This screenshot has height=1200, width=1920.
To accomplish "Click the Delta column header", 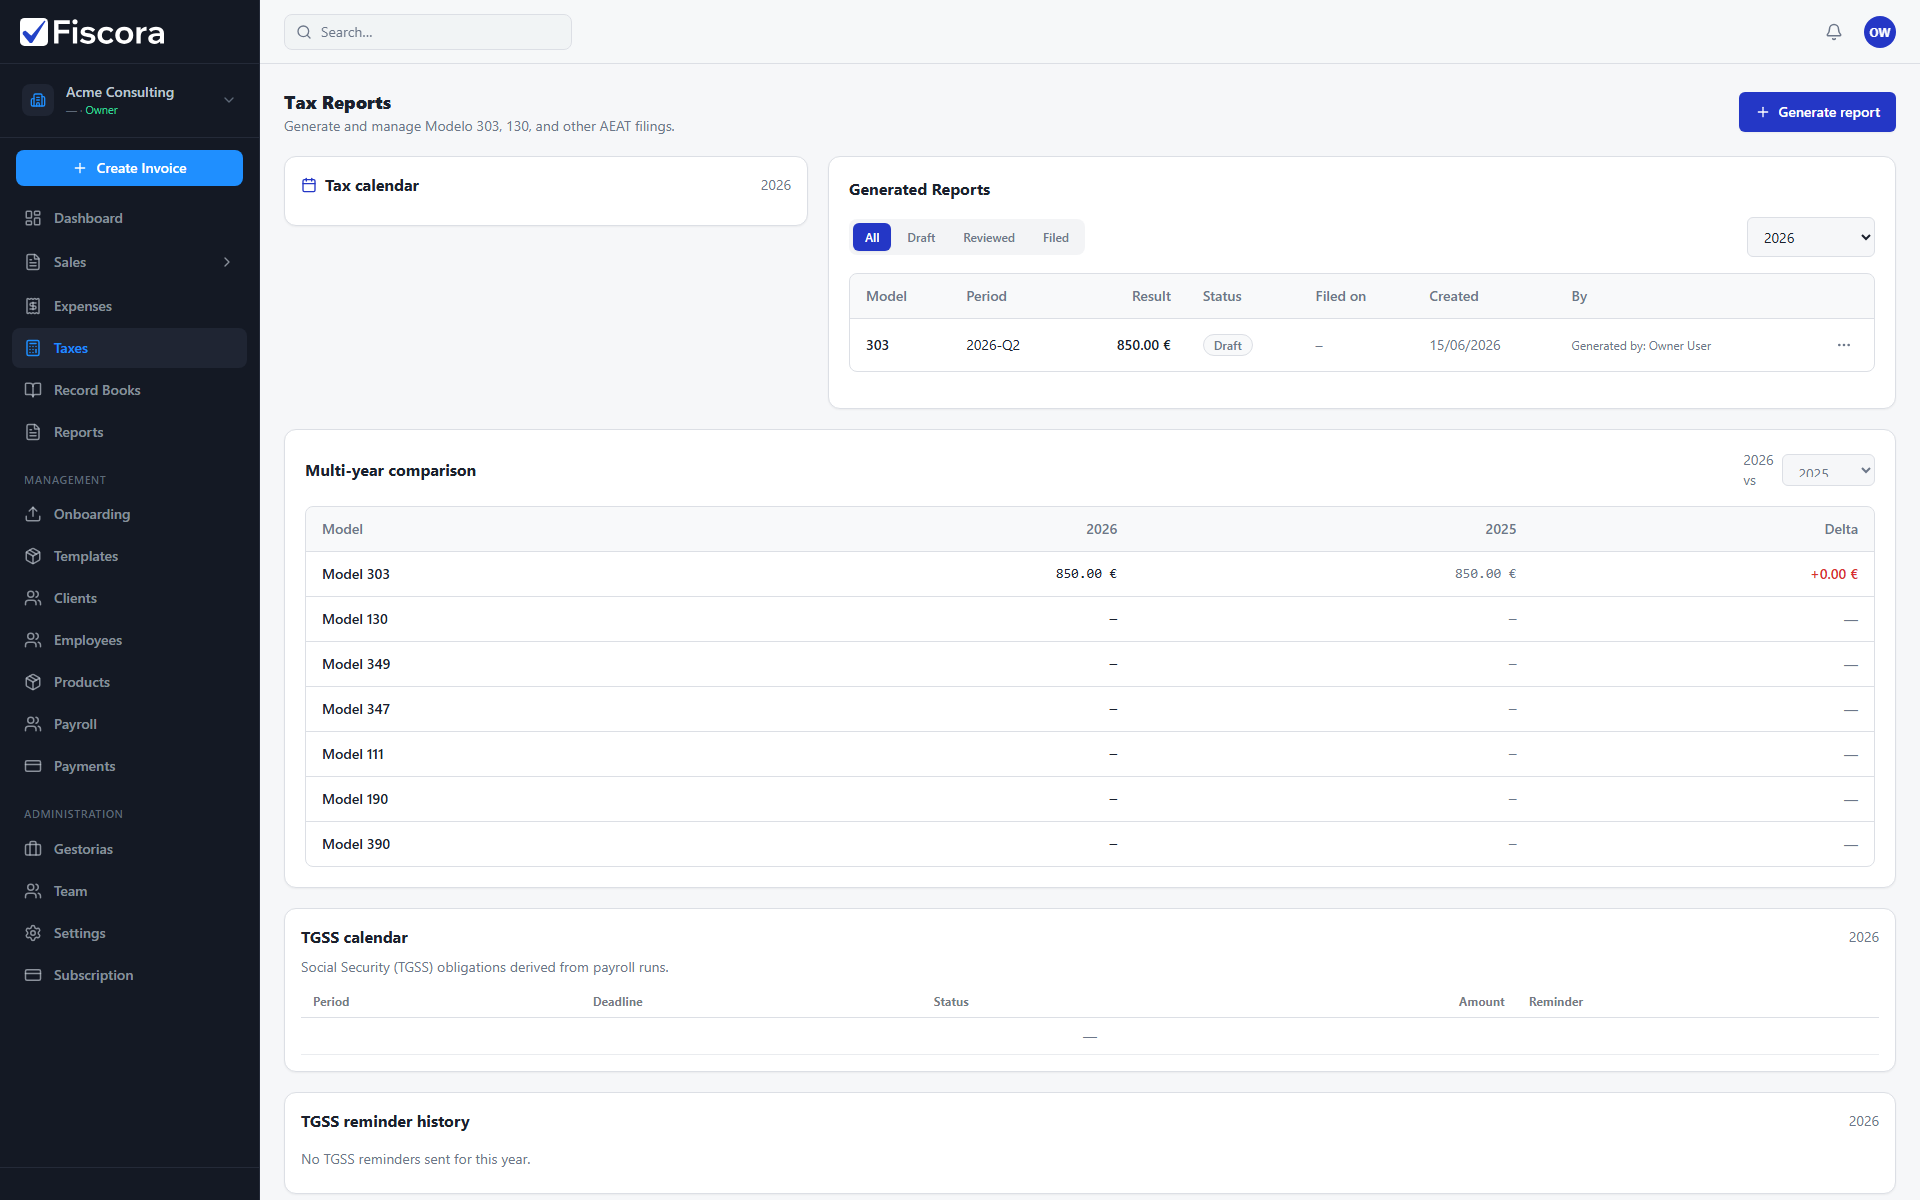I will pos(1841,529).
